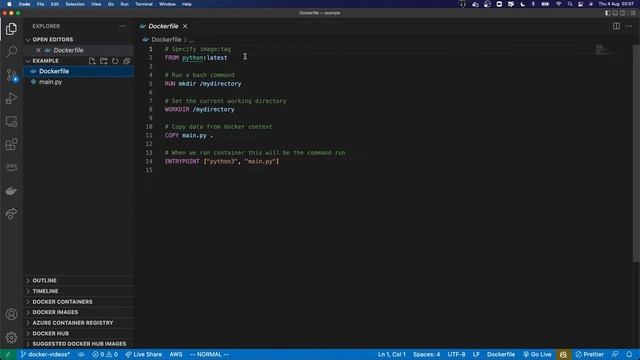Expand DOCKER HUB section
The width and height of the screenshot is (640, 360).
click(78, 333)
